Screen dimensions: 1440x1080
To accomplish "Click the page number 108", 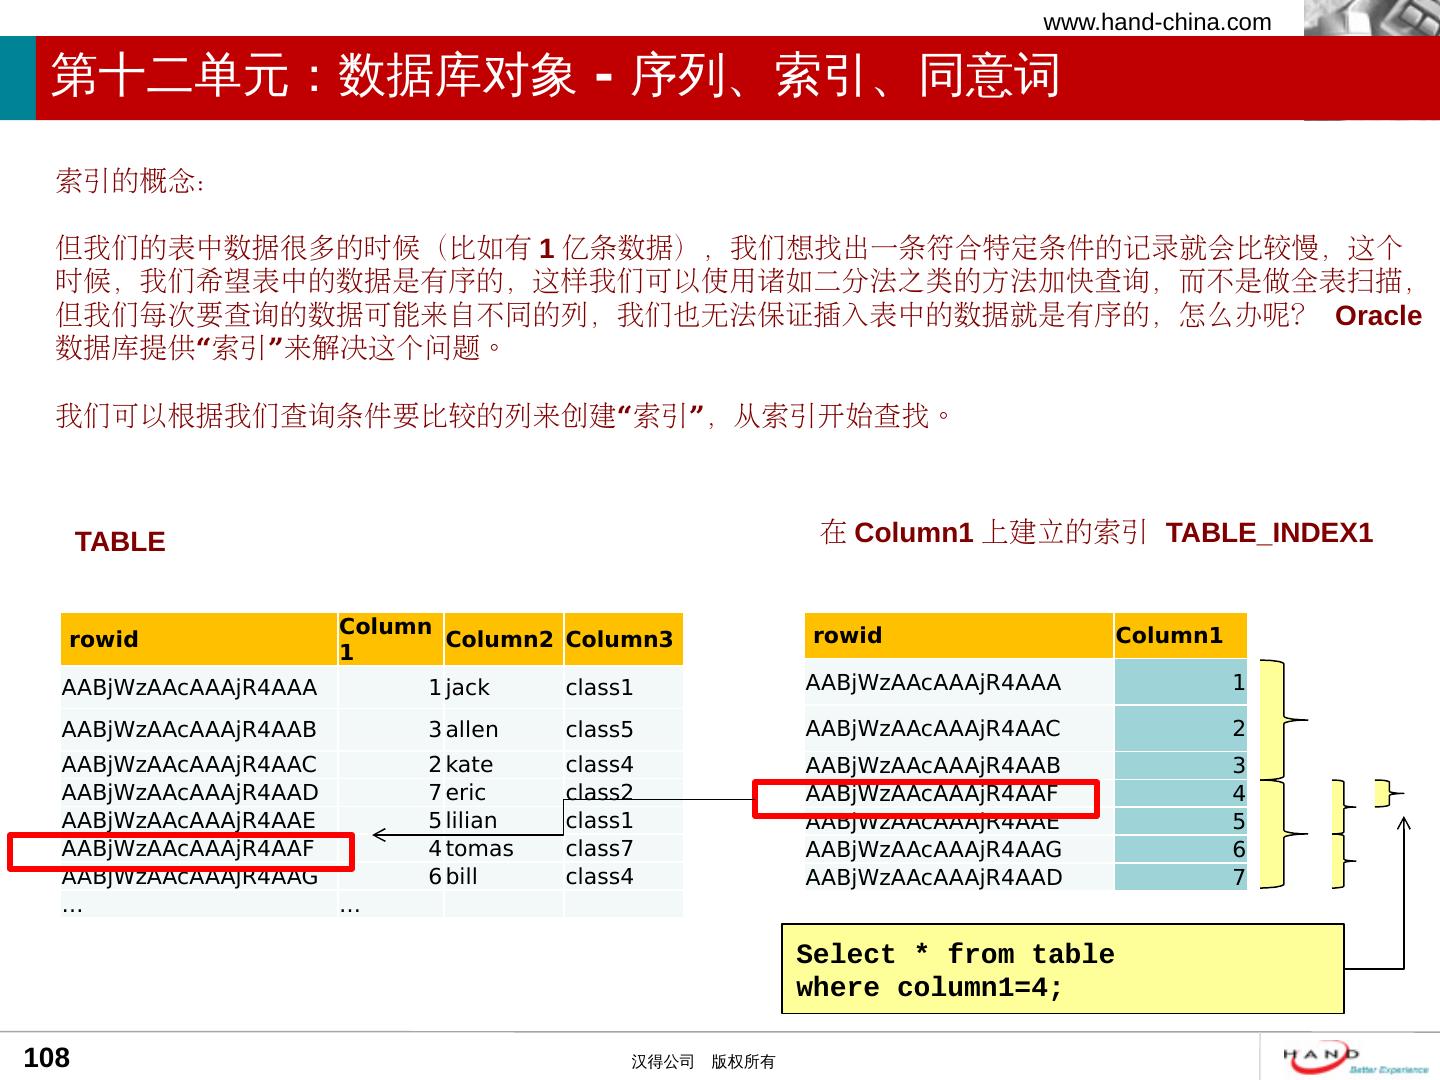I will [47, 1058].
